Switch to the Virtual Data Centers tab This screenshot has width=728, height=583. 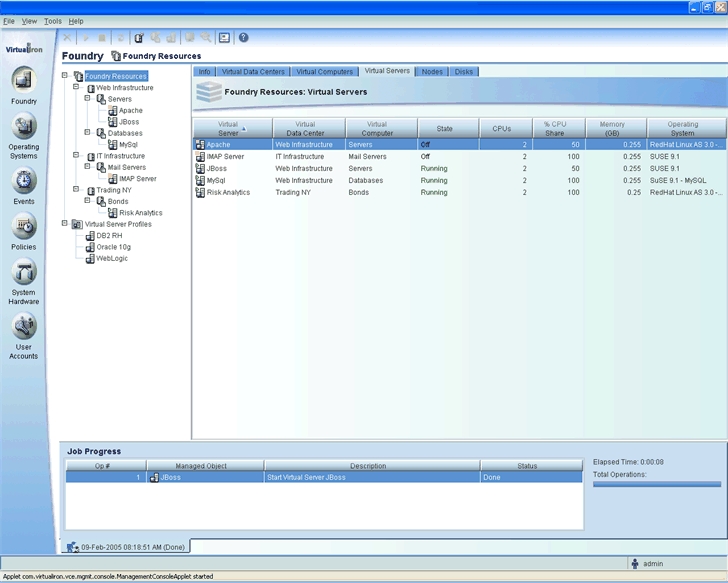point(253,72)
